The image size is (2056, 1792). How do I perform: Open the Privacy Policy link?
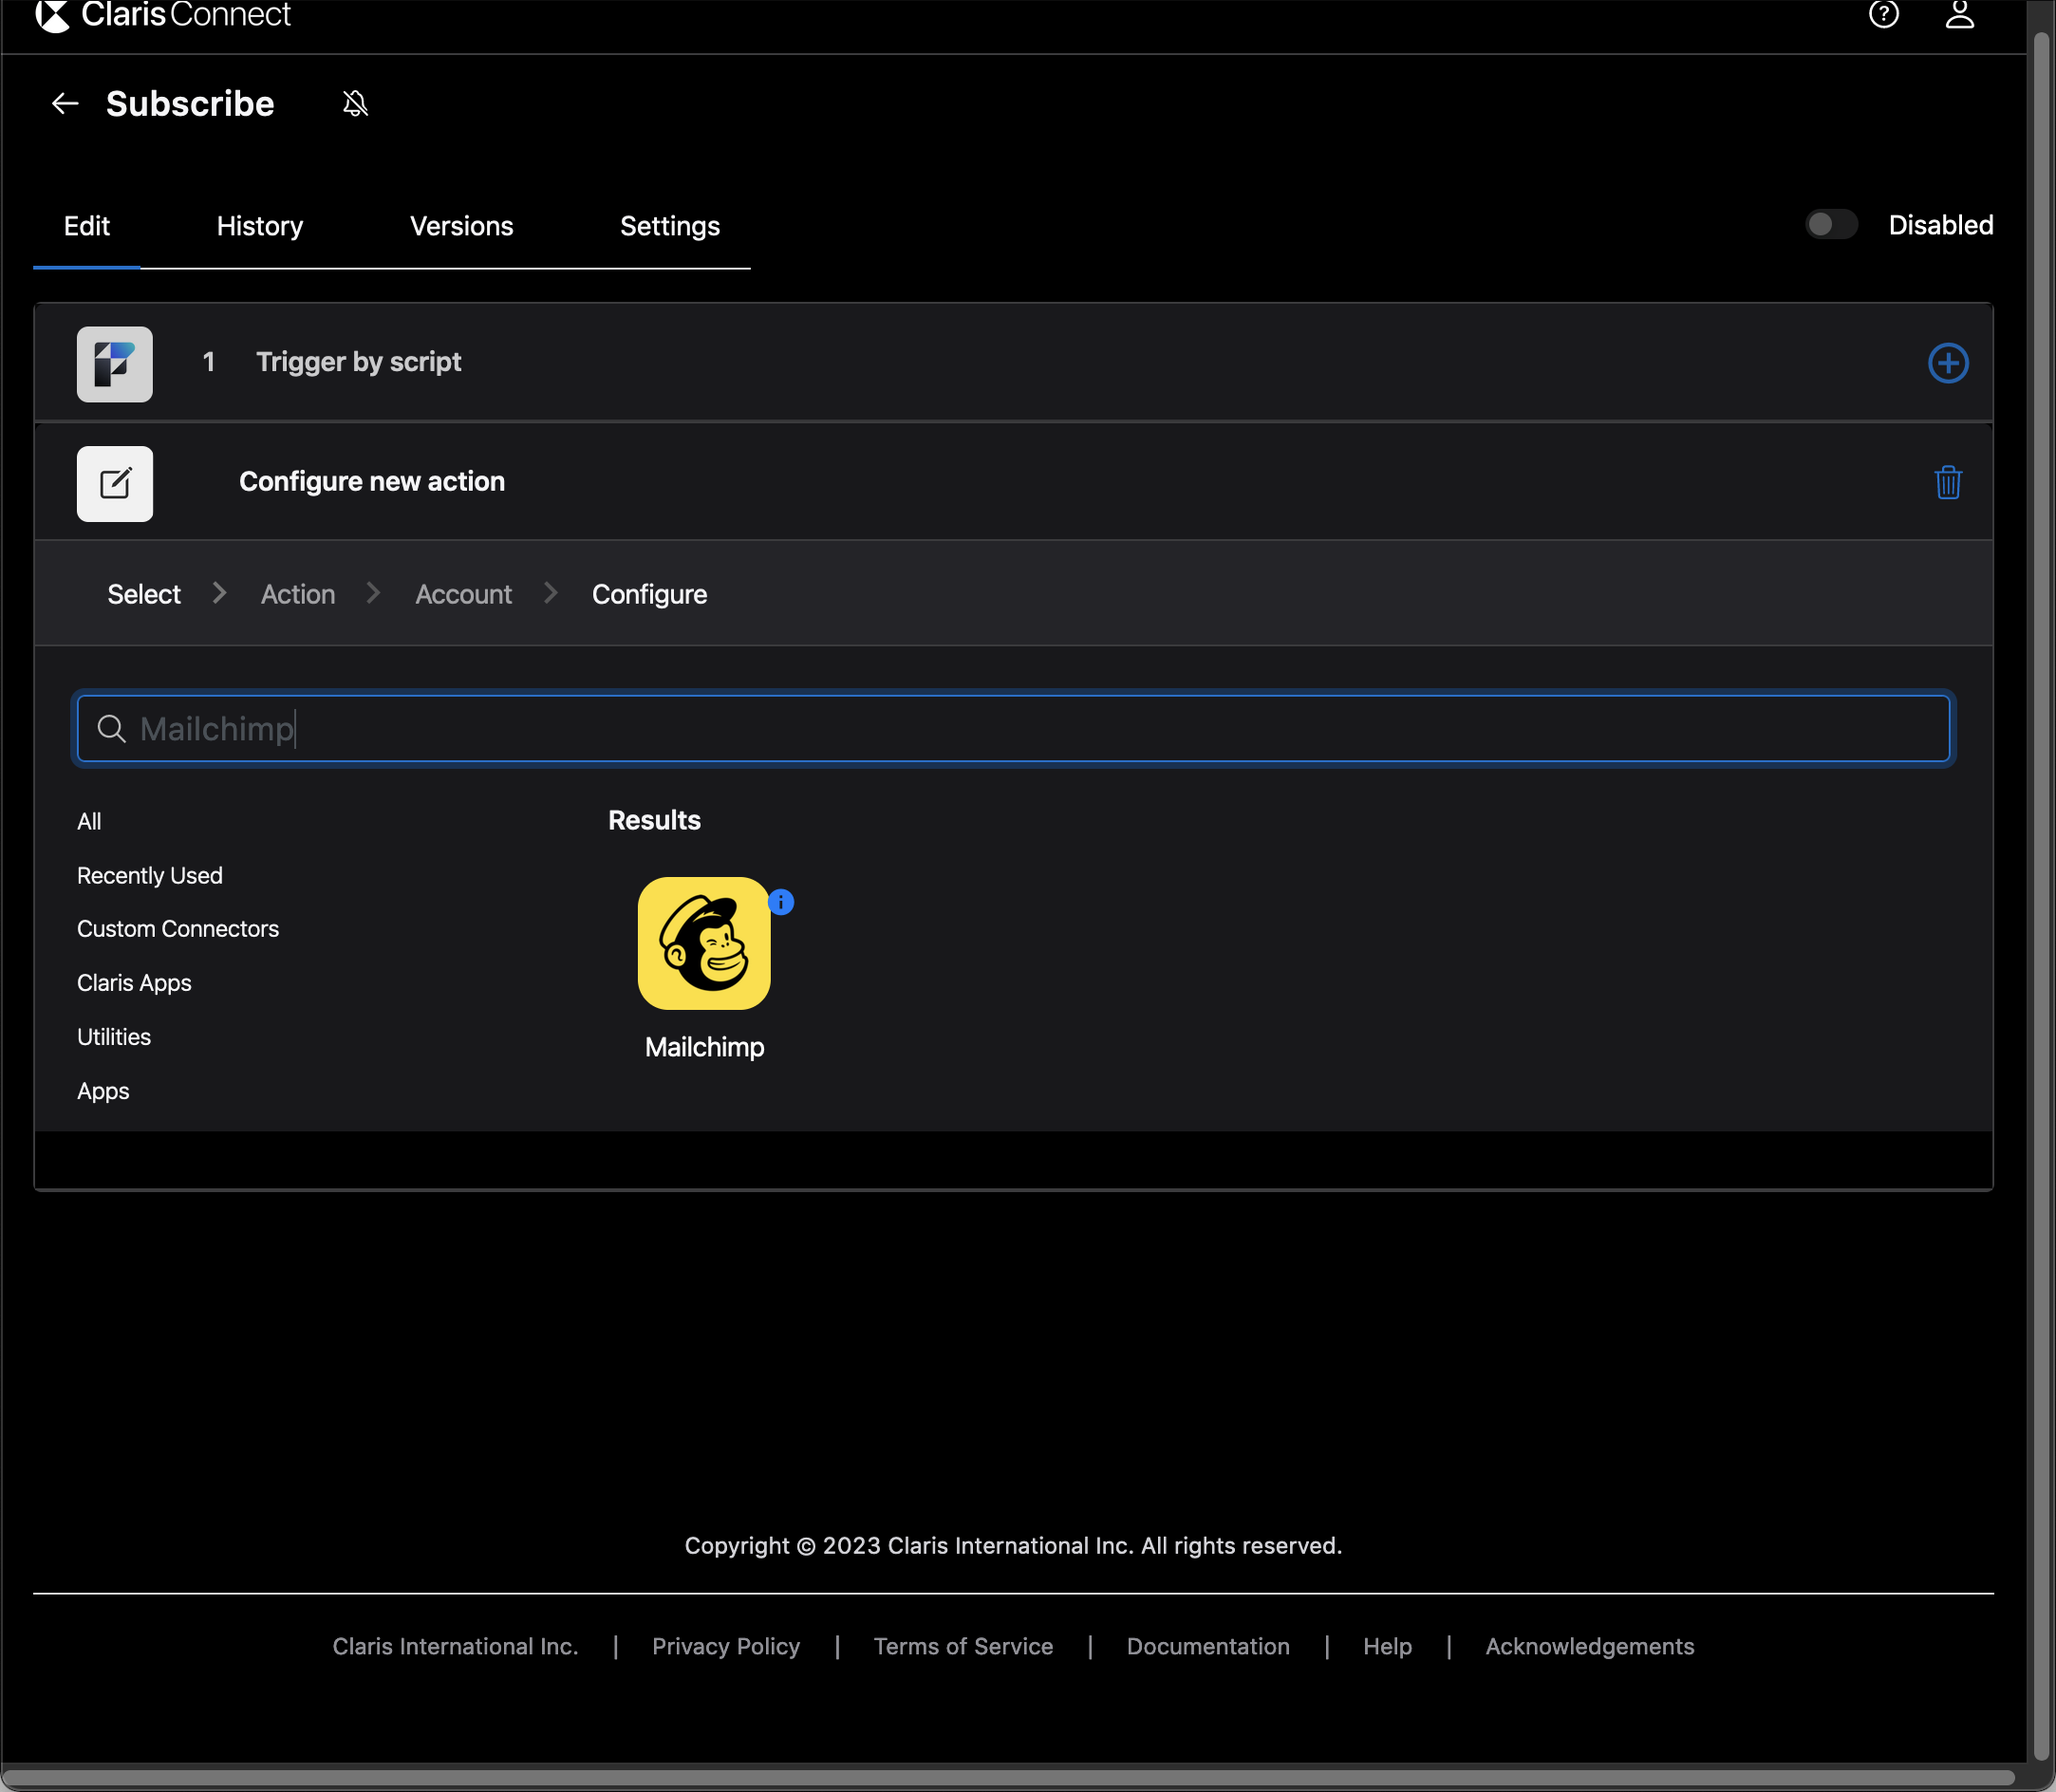click(x=725, y=1646)
